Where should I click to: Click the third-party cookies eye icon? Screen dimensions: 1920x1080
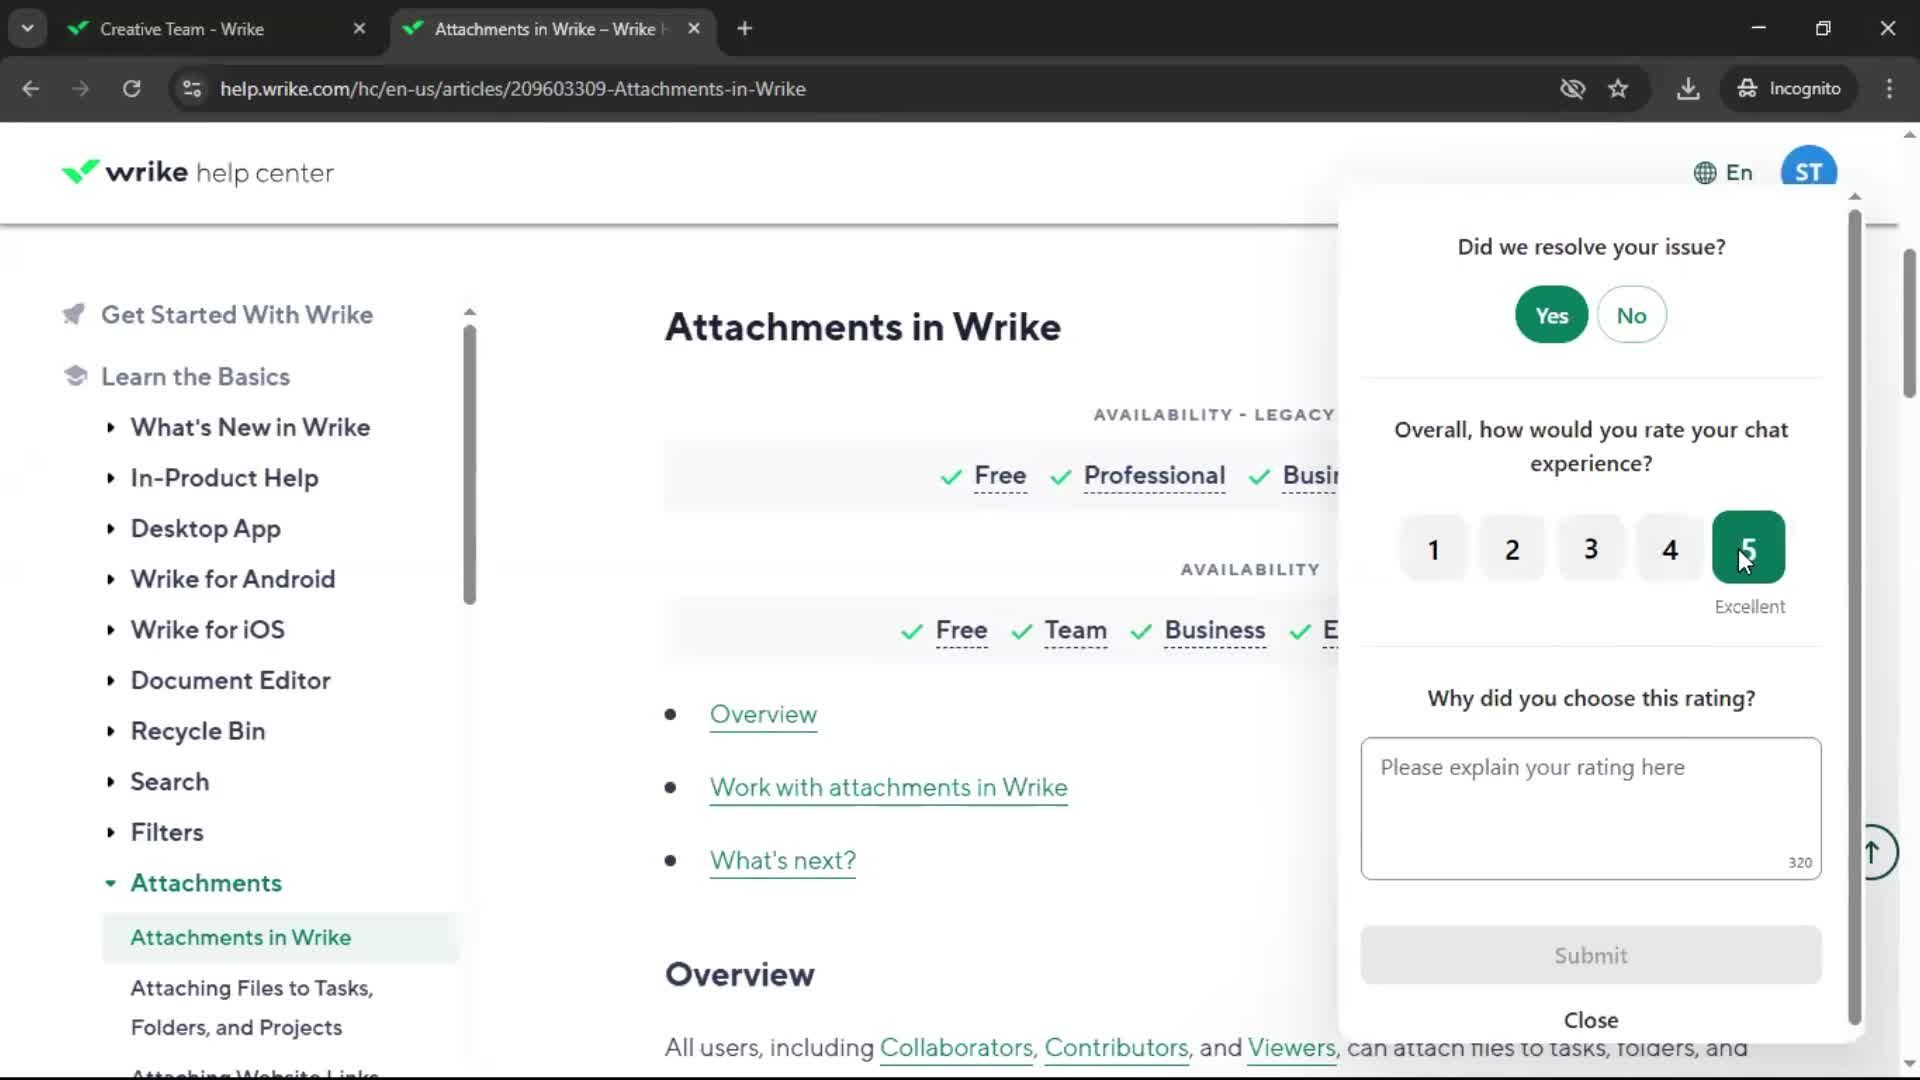[1572, 89]
